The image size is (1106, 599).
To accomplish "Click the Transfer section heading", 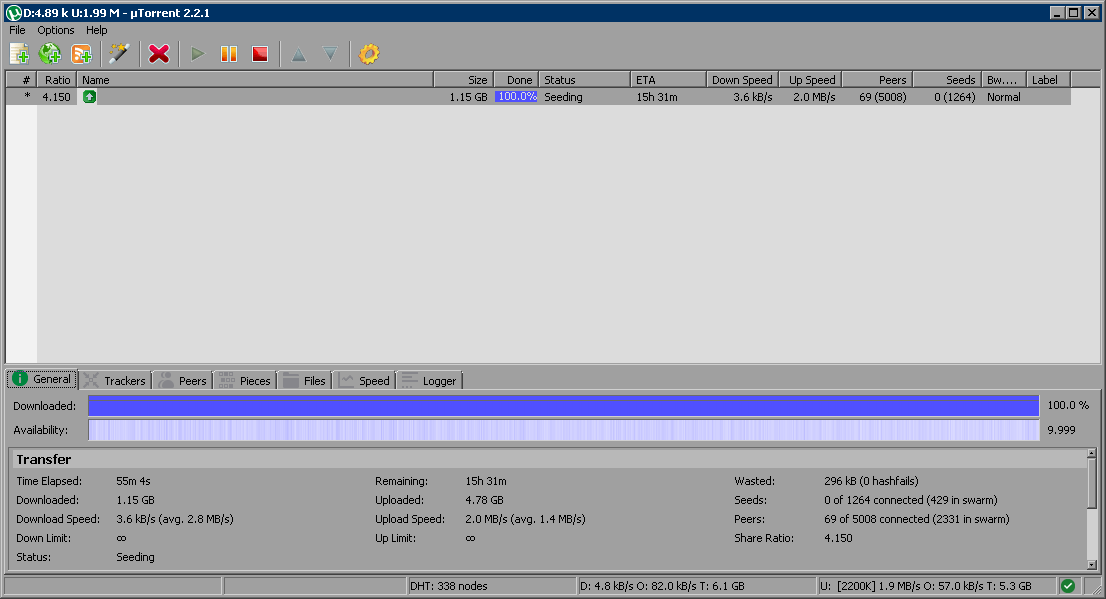I will click(x=44, y=459).
